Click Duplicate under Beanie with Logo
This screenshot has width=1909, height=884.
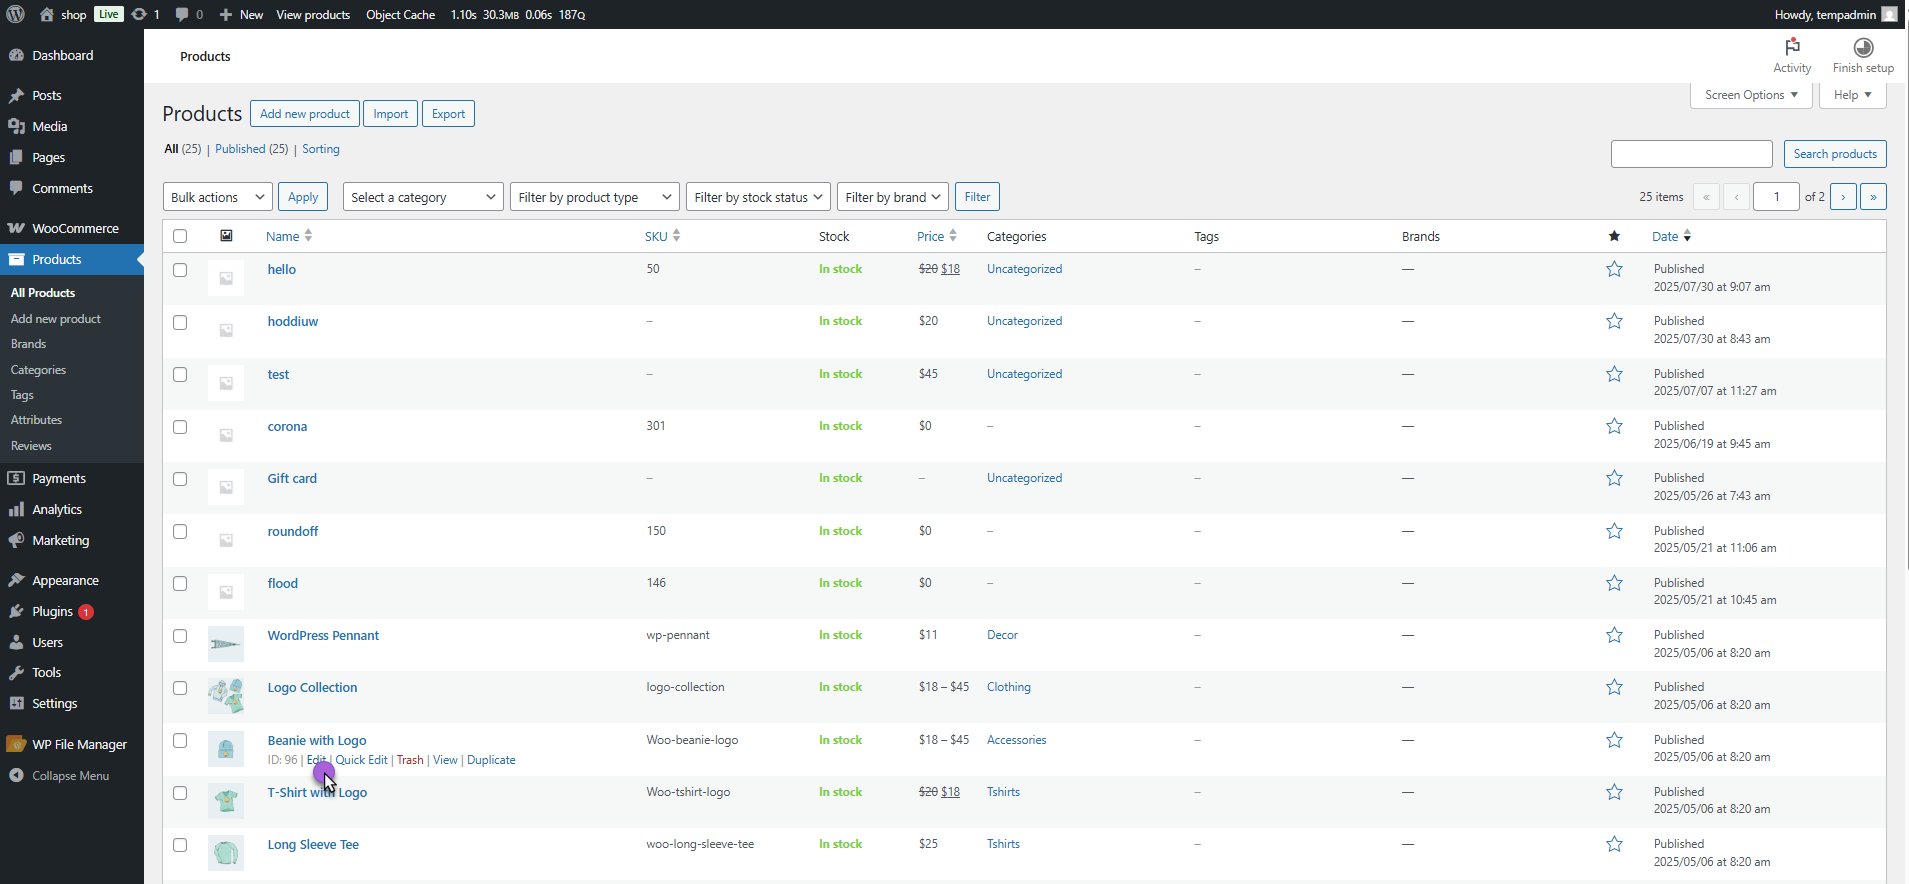491,760
